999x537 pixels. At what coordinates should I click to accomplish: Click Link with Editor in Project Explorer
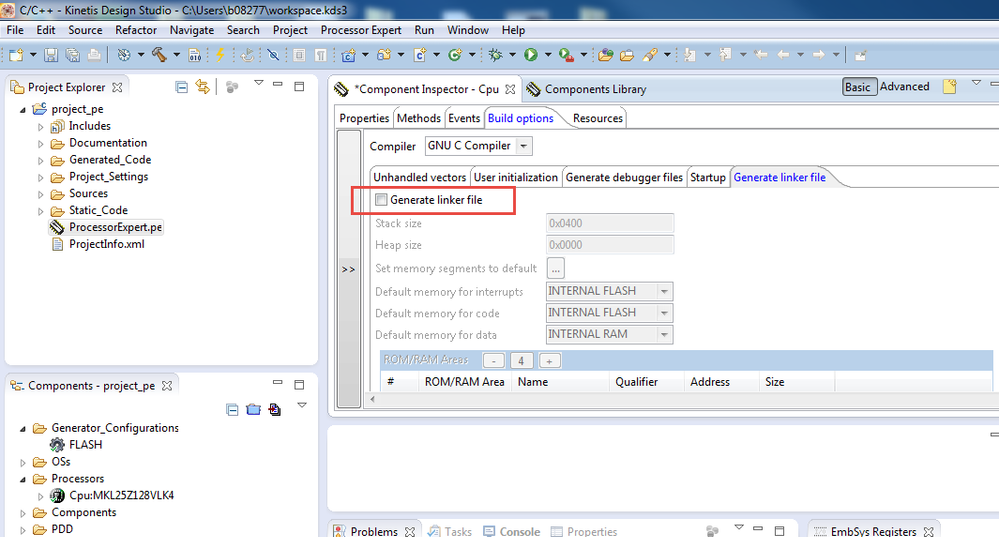203,87
